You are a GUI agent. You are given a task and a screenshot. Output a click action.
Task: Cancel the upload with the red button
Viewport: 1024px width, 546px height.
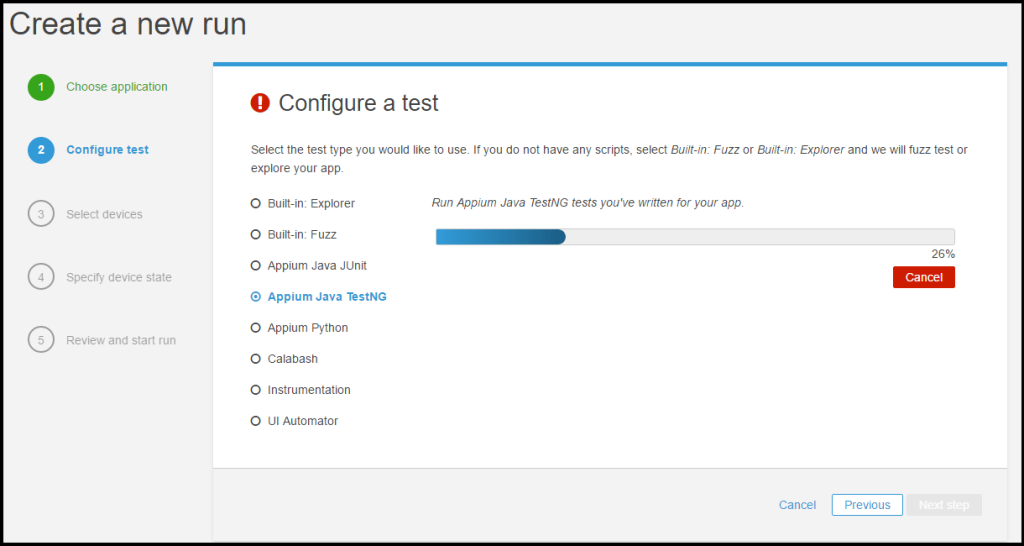coord(923,277)
